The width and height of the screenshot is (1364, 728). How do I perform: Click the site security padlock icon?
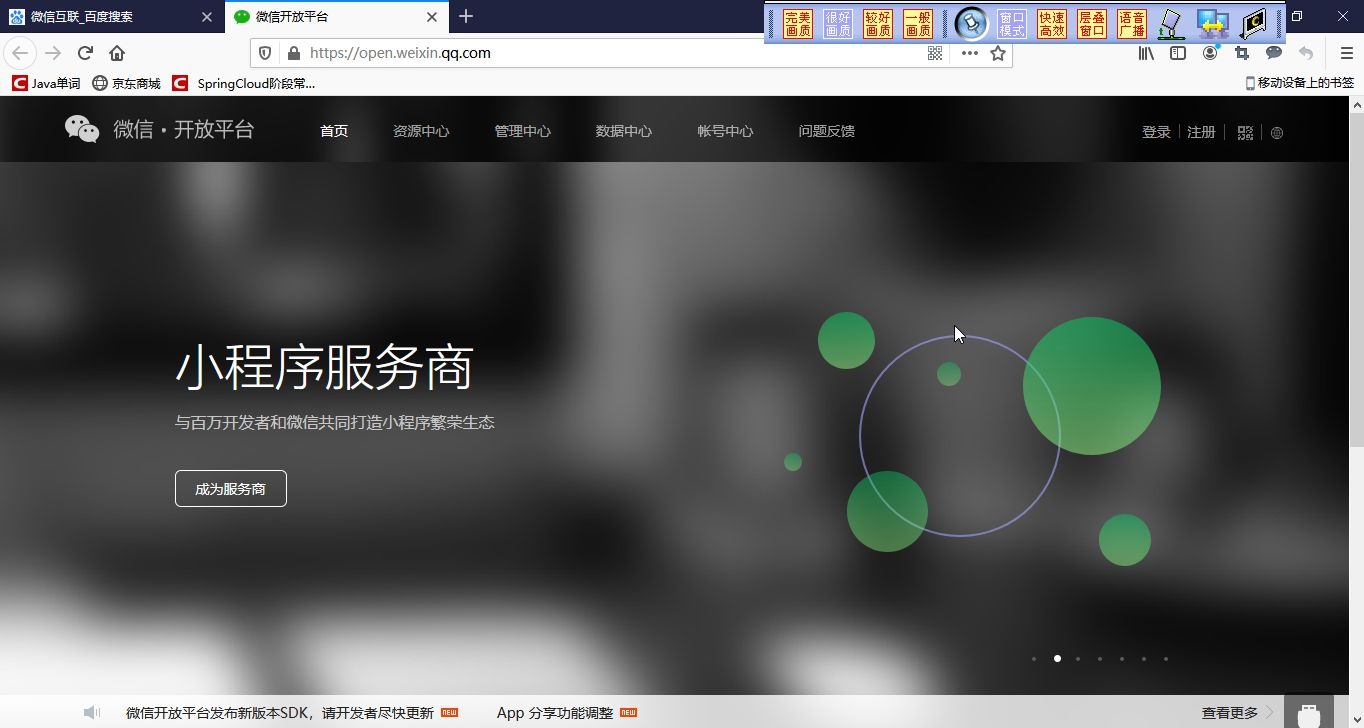click(x=293, y=53)
